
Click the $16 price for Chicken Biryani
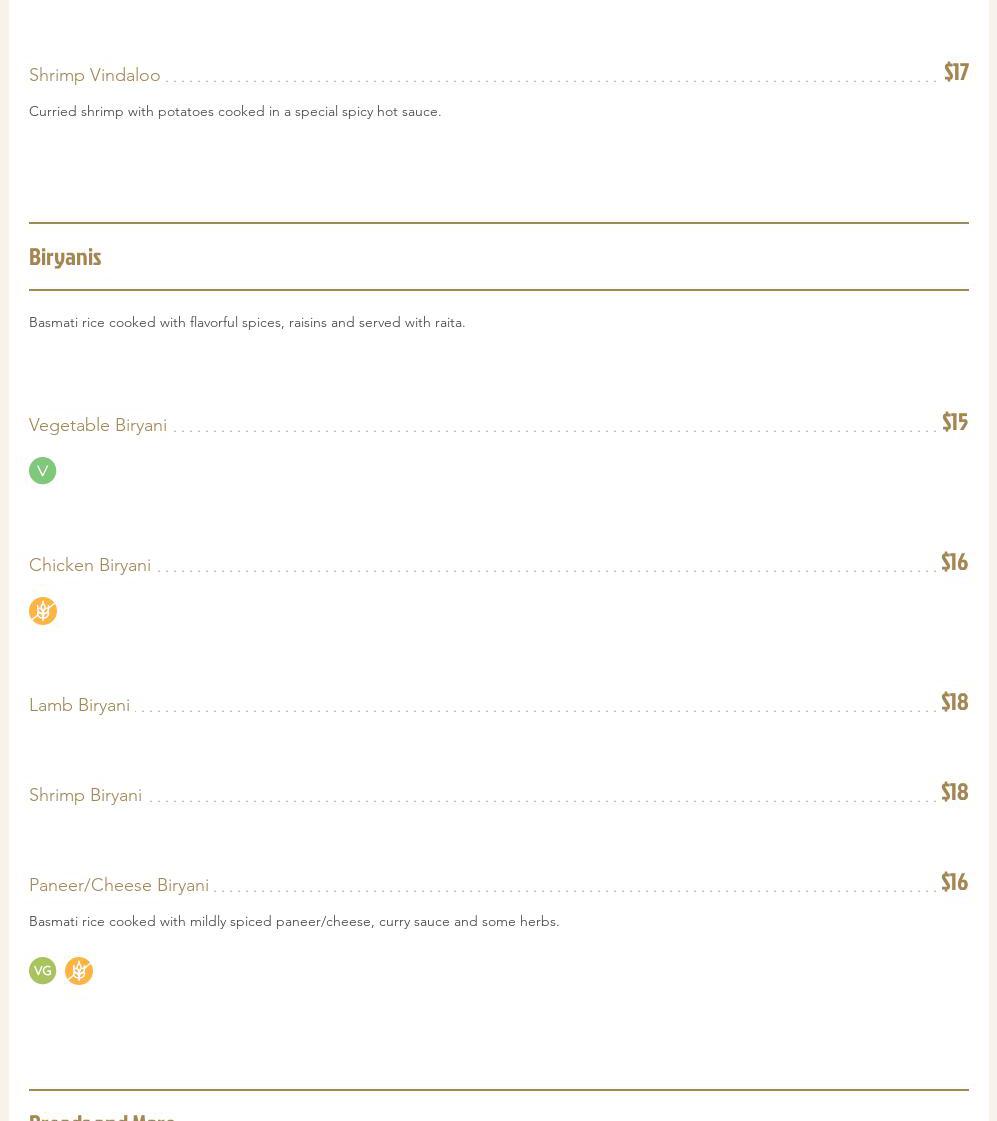click(x=954, y=562)
